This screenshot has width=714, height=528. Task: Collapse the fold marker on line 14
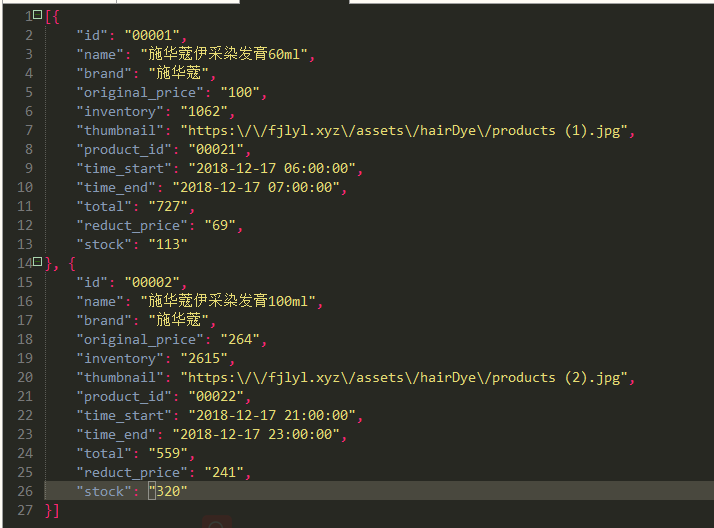click(x=38, y=261)
